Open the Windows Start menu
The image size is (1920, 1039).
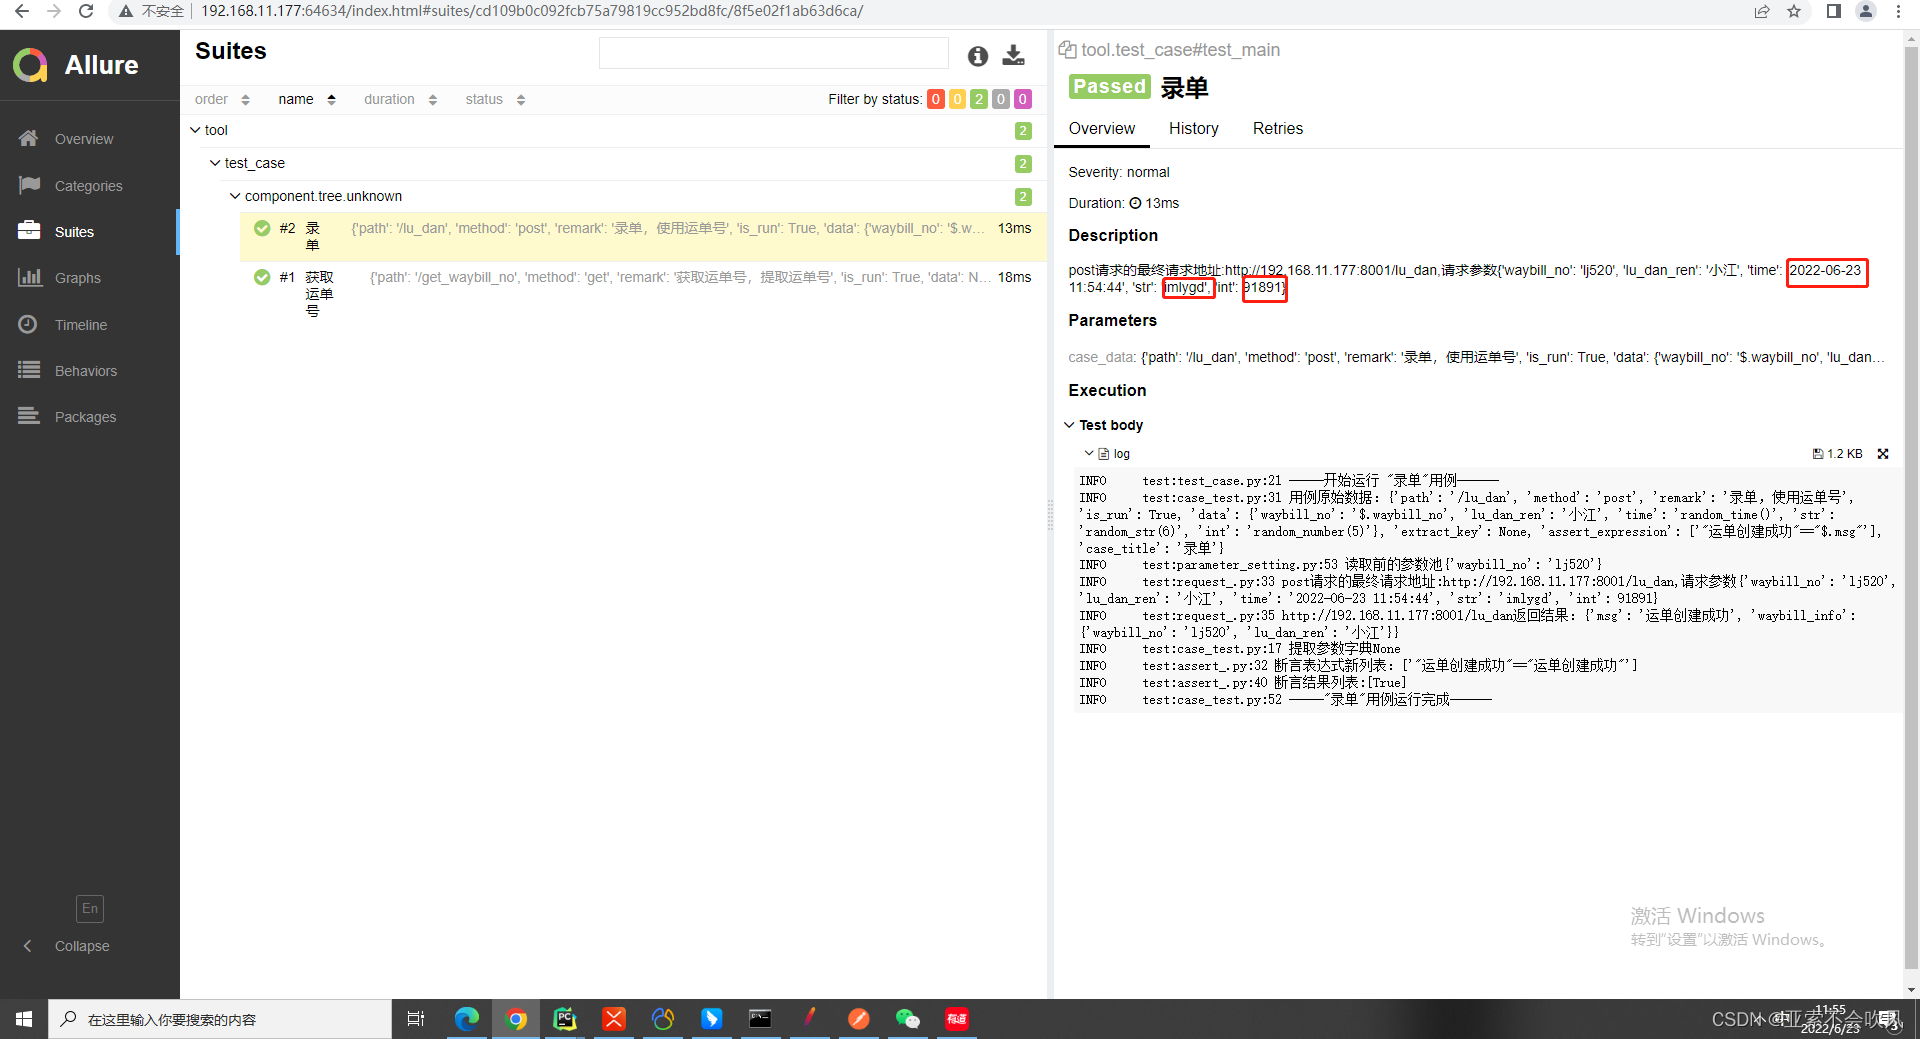(x=24, y=1019)
